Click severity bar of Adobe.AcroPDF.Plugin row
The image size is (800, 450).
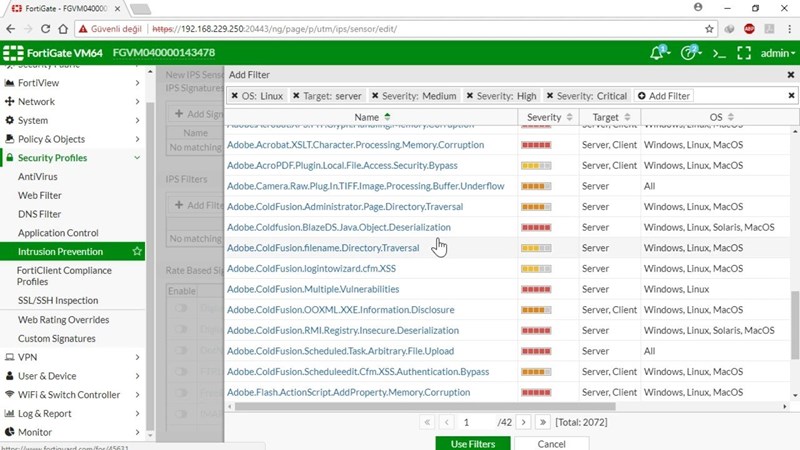point(536,166)
